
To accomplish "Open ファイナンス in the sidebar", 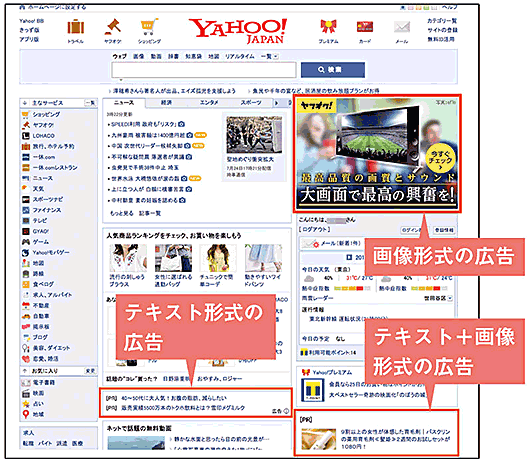I will (47, 210).
